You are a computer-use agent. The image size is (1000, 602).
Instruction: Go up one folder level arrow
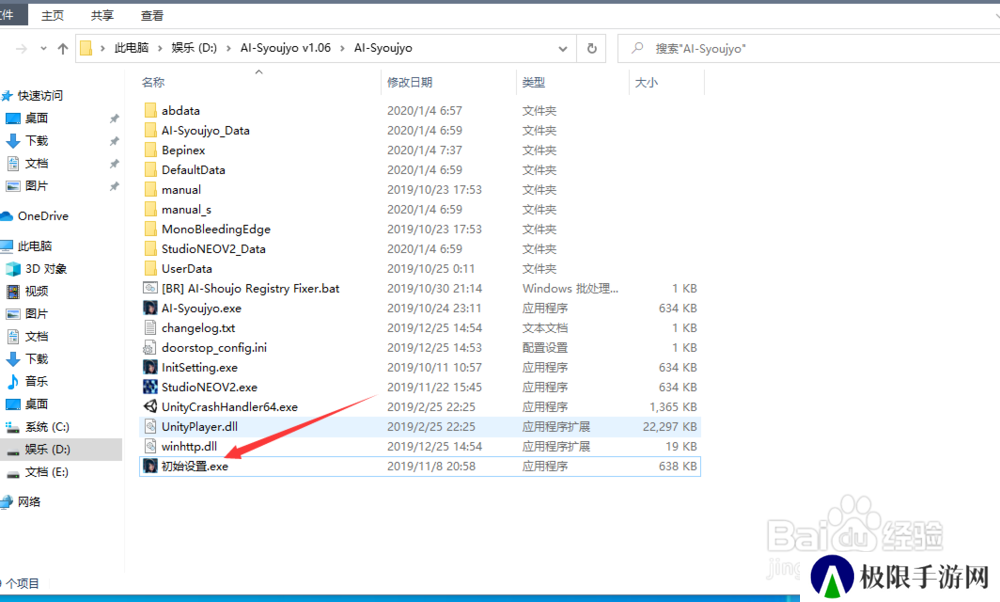(x=62, y=48)
